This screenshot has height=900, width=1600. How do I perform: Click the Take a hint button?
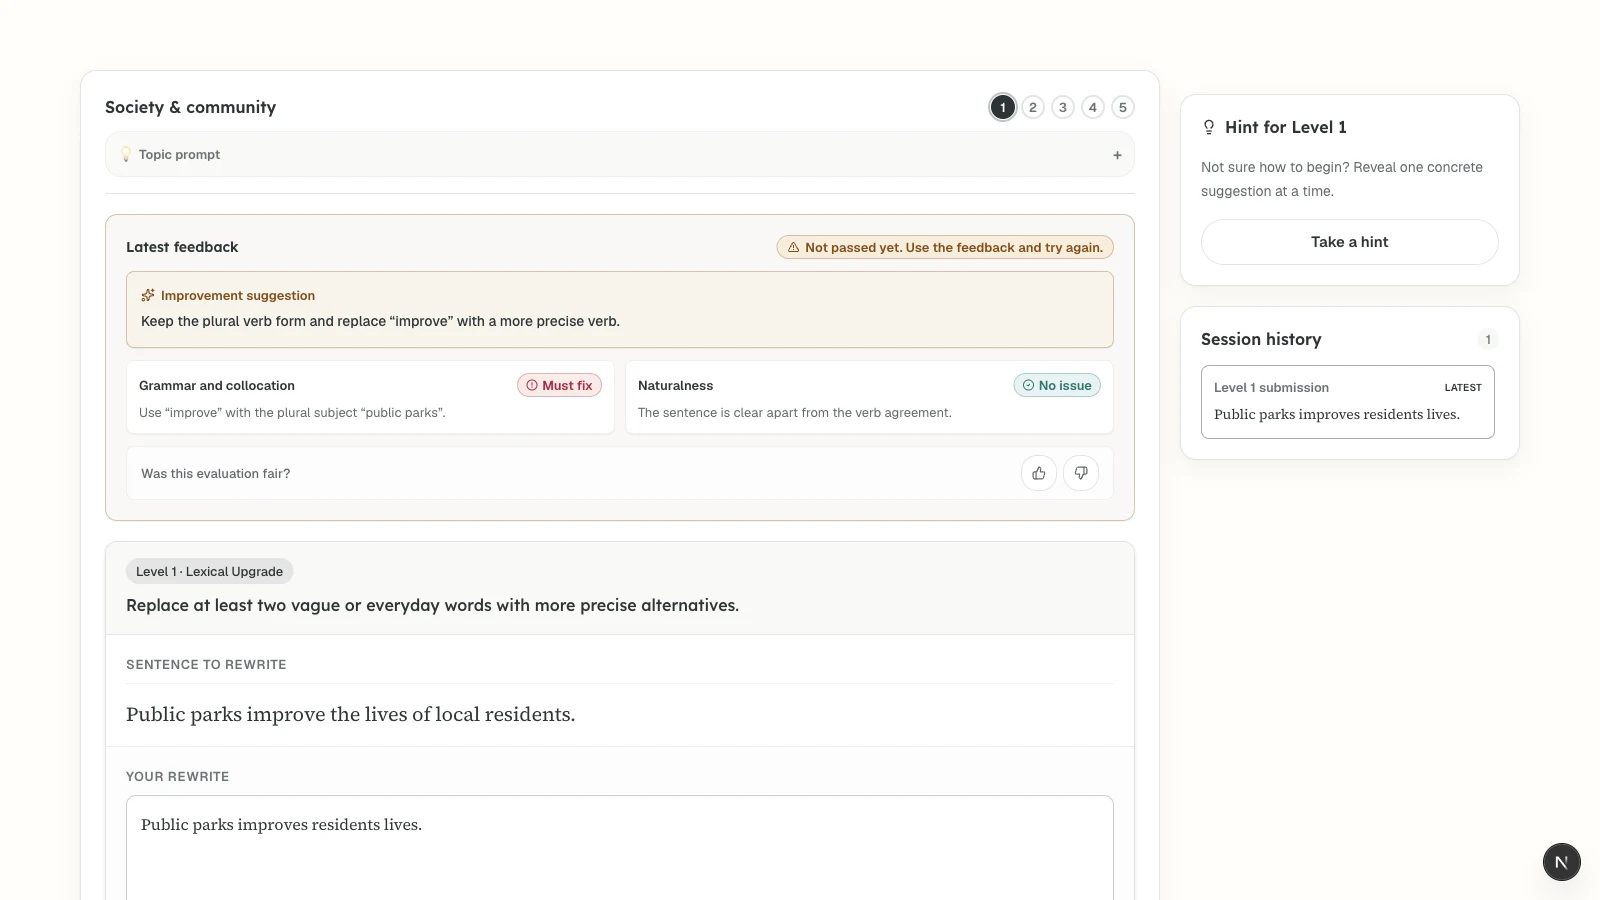coord(1350,242)
